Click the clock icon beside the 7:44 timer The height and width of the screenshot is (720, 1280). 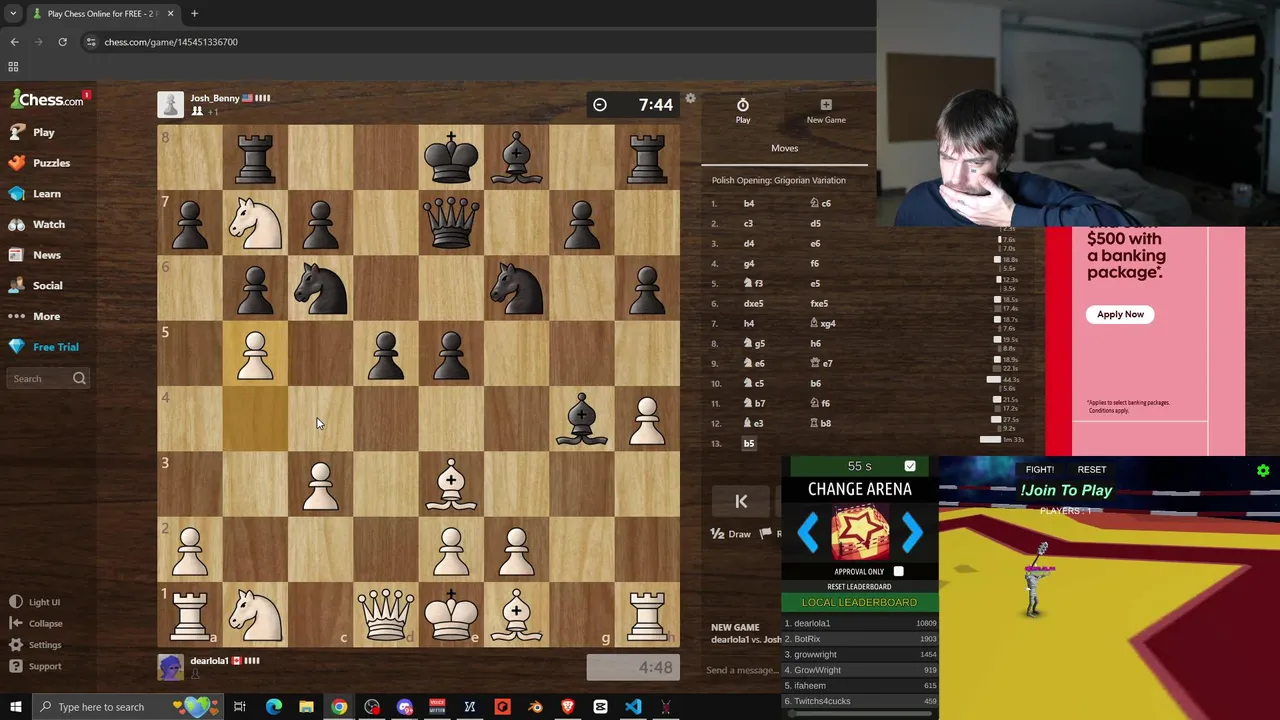(600, 105)
